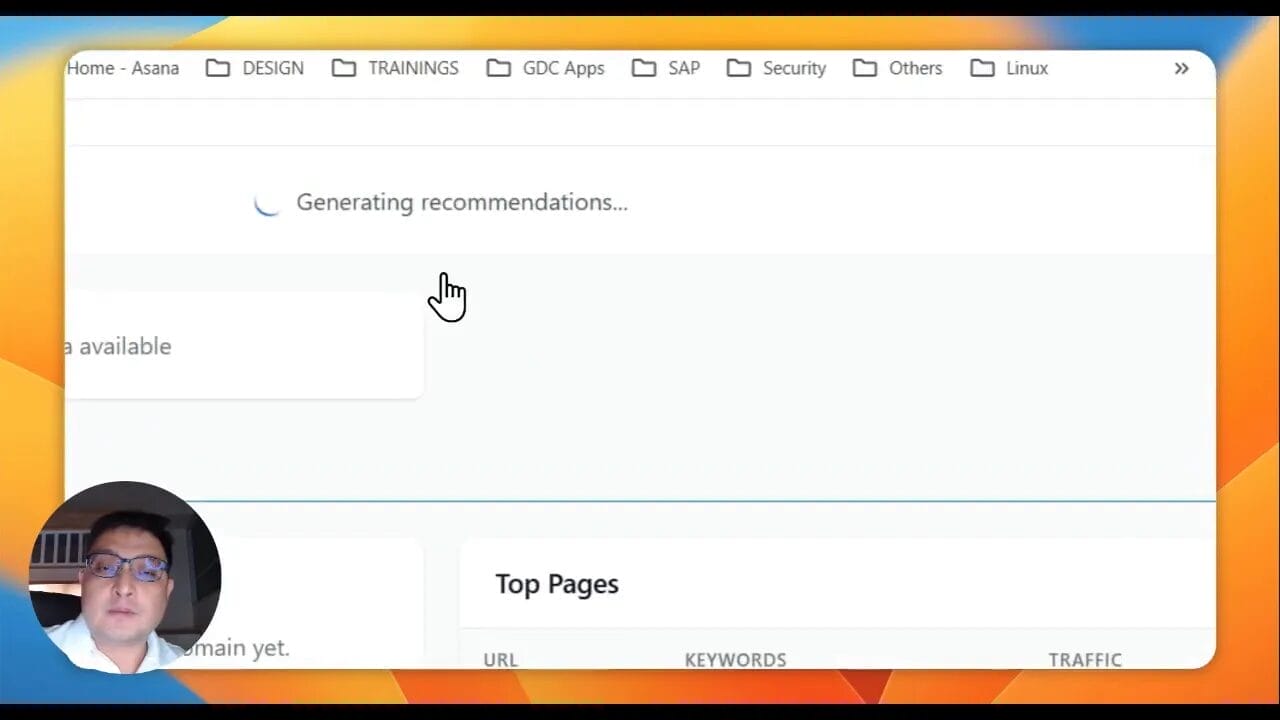Open the Others bookmarks folder

pyautogui.click(x=915, y=67)
